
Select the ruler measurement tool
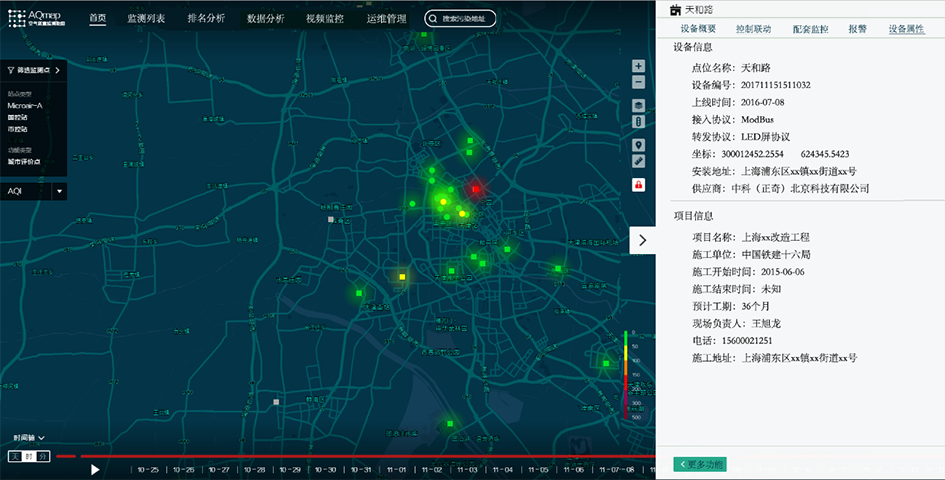[639, 161]
